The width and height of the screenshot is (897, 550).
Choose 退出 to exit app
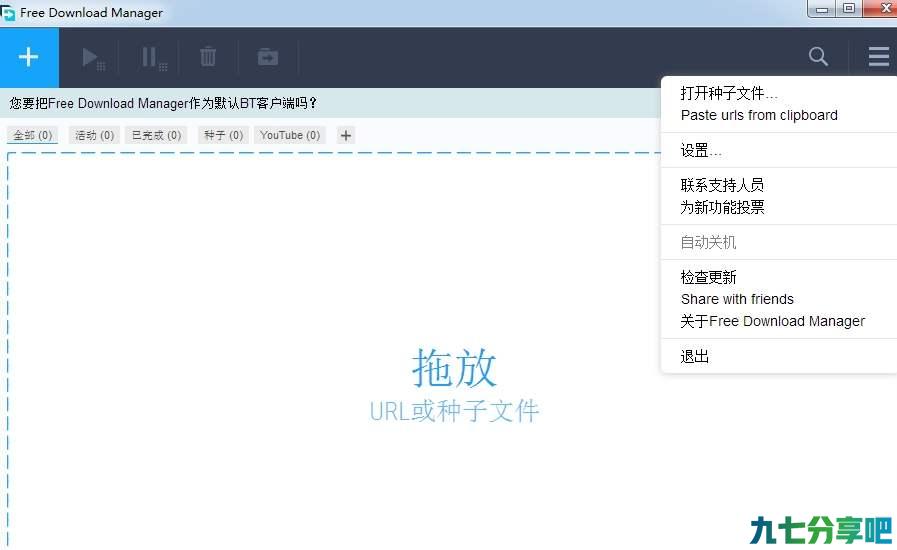point(694,357)
